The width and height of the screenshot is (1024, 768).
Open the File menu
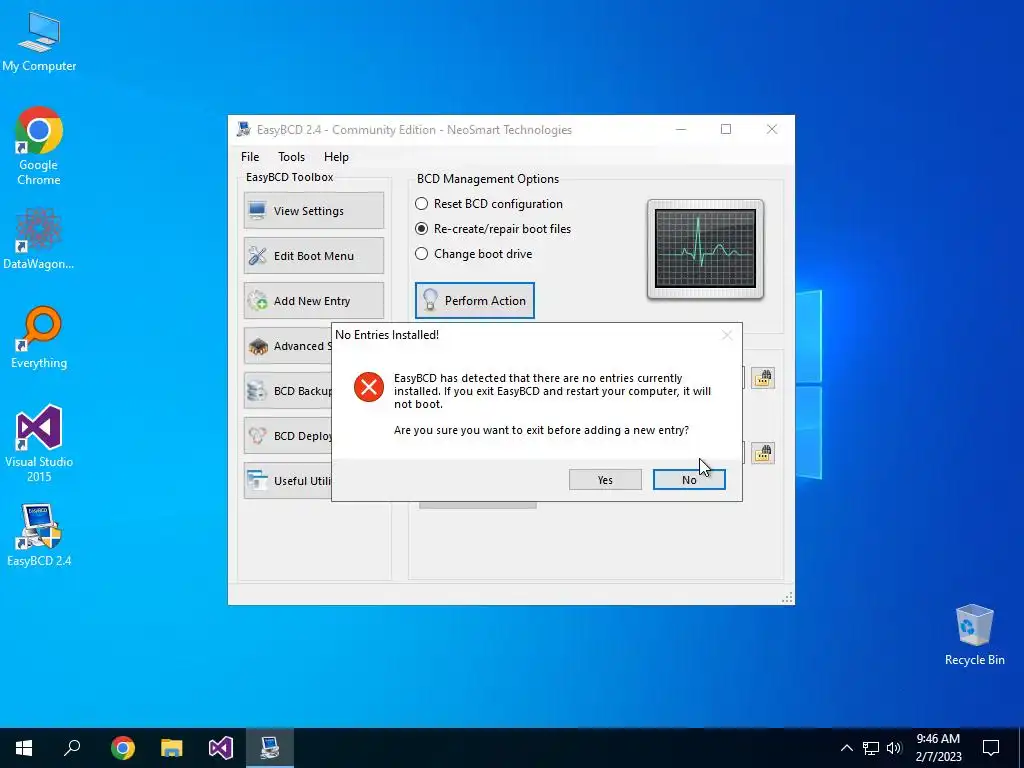(249, 157)
